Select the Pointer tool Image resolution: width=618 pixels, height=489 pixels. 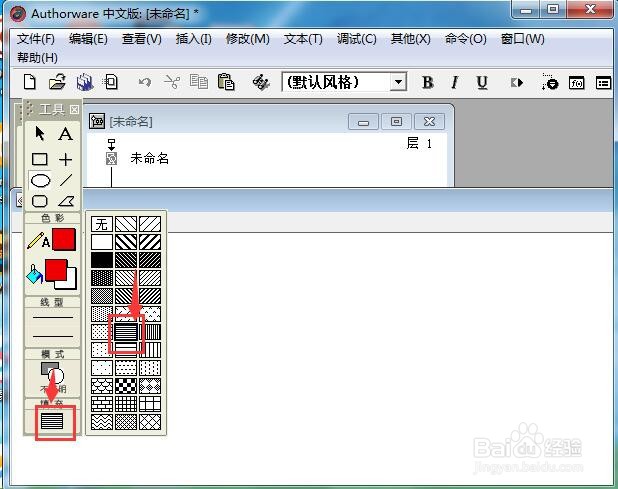coord(39,134)
